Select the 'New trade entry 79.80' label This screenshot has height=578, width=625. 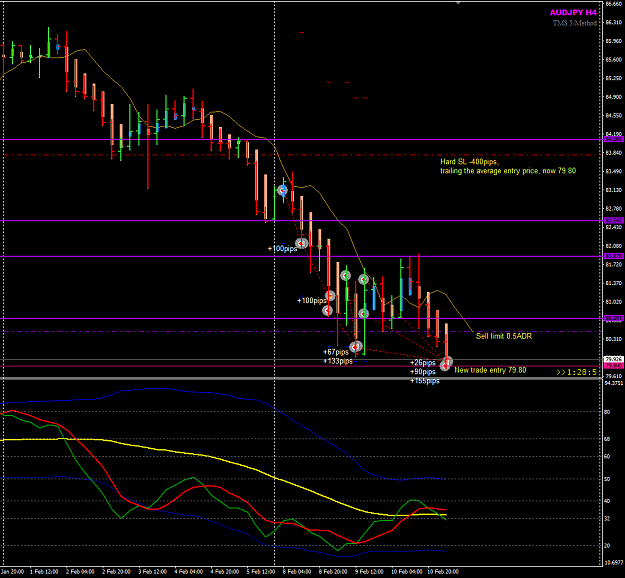pyautogui.click(x=490, y=370)
